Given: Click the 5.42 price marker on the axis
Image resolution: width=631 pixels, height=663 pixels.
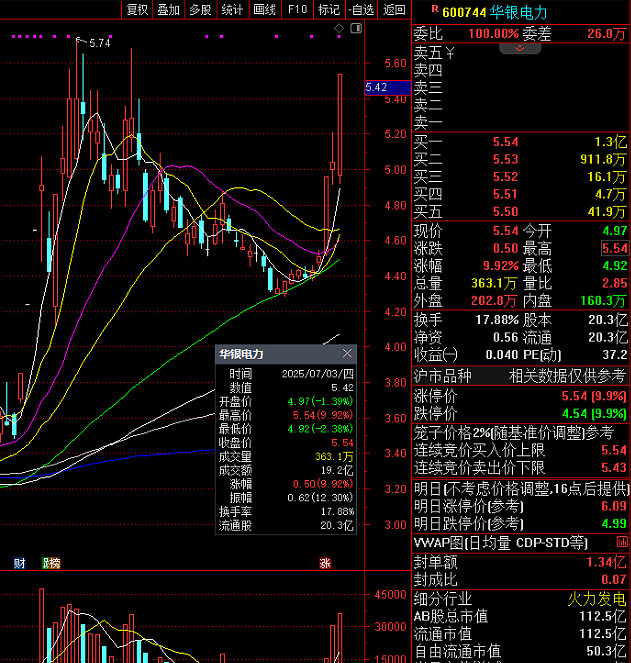Looking at the screenshot, I should tap(377, 88).
